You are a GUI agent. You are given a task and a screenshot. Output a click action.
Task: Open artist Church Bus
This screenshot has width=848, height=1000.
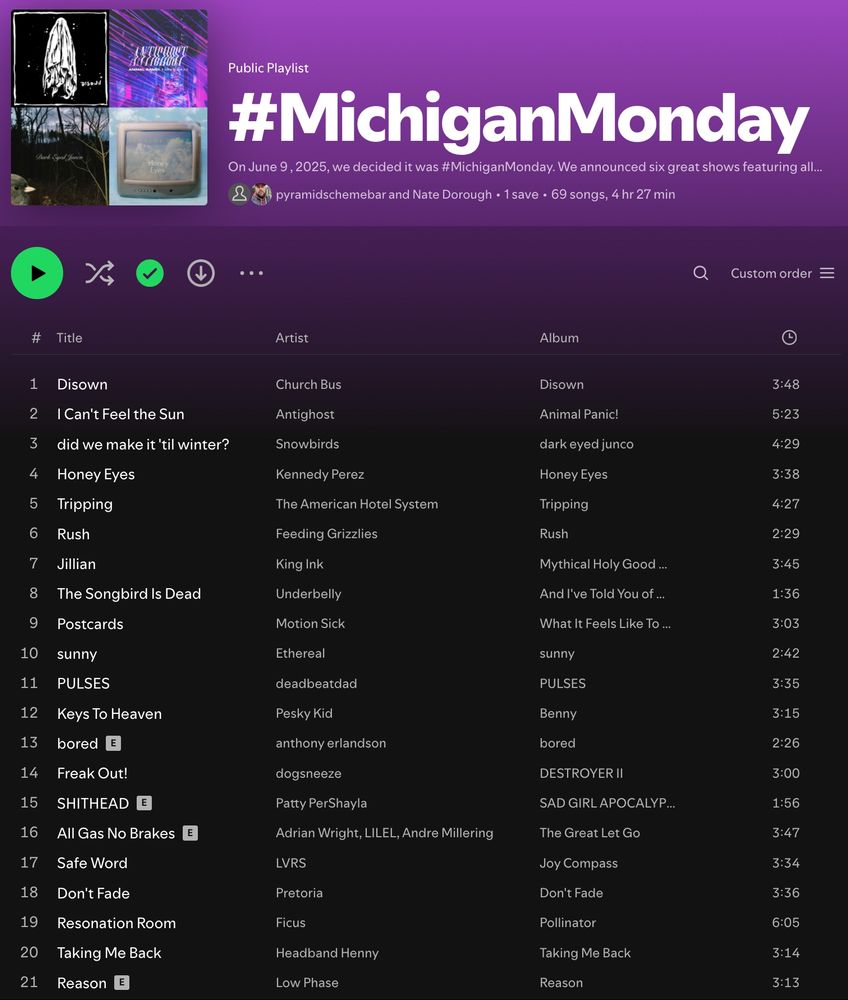click(x=309, y=385)
